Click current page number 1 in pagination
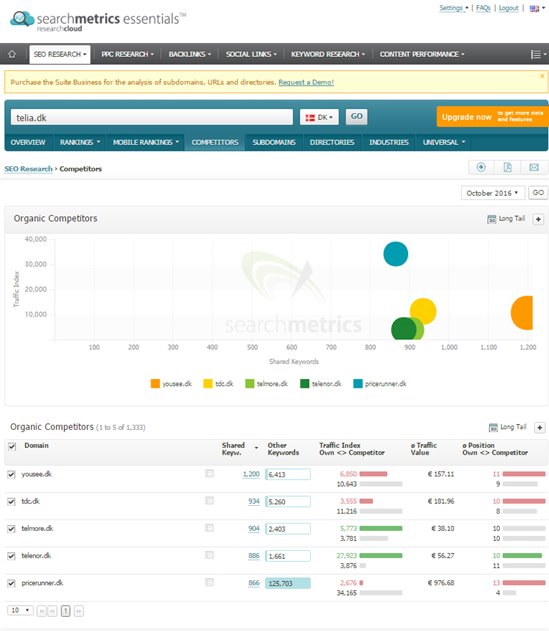This screenshot has height=631, width=549. point(66,611)
